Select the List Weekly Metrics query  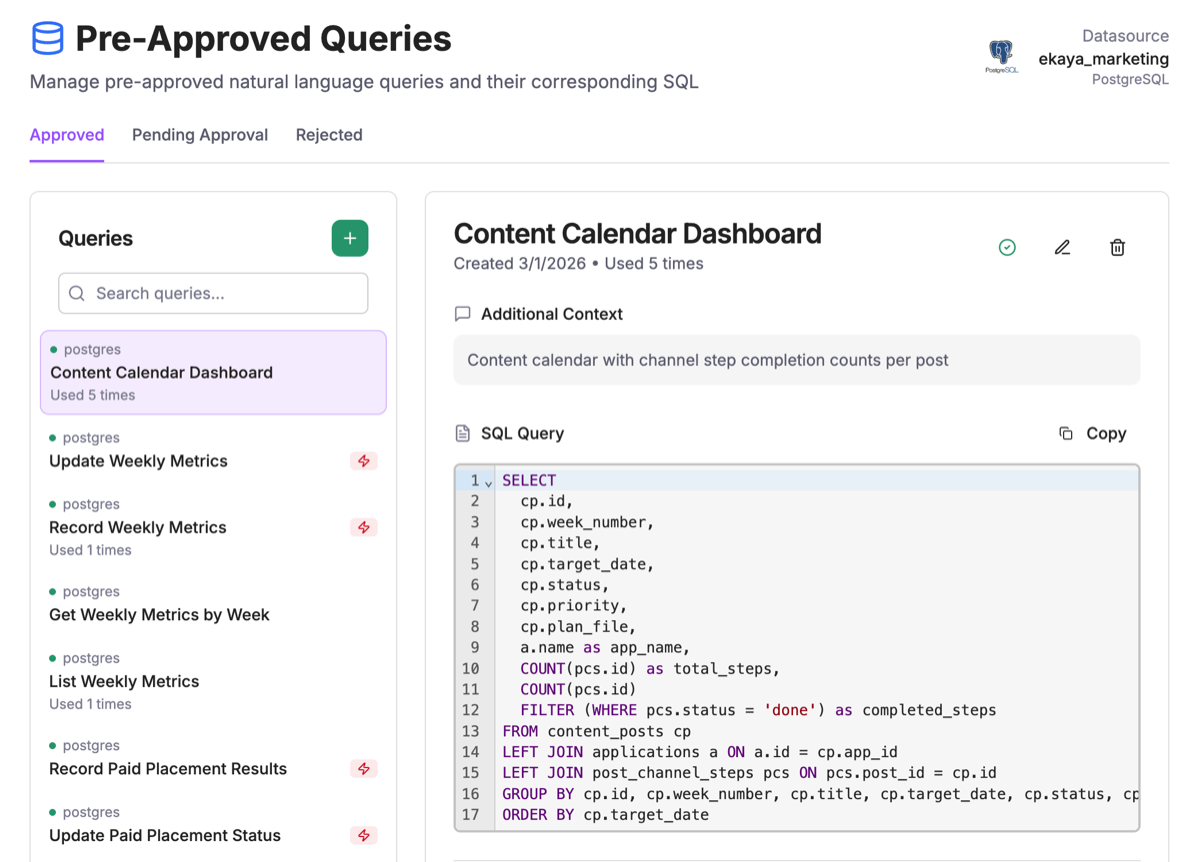[x=213, y=681]
